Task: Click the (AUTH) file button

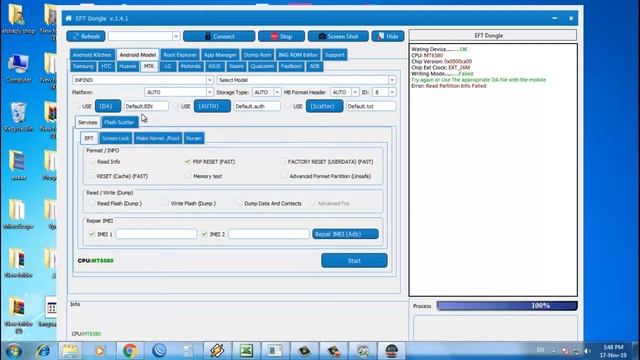Action: point(212,106)
